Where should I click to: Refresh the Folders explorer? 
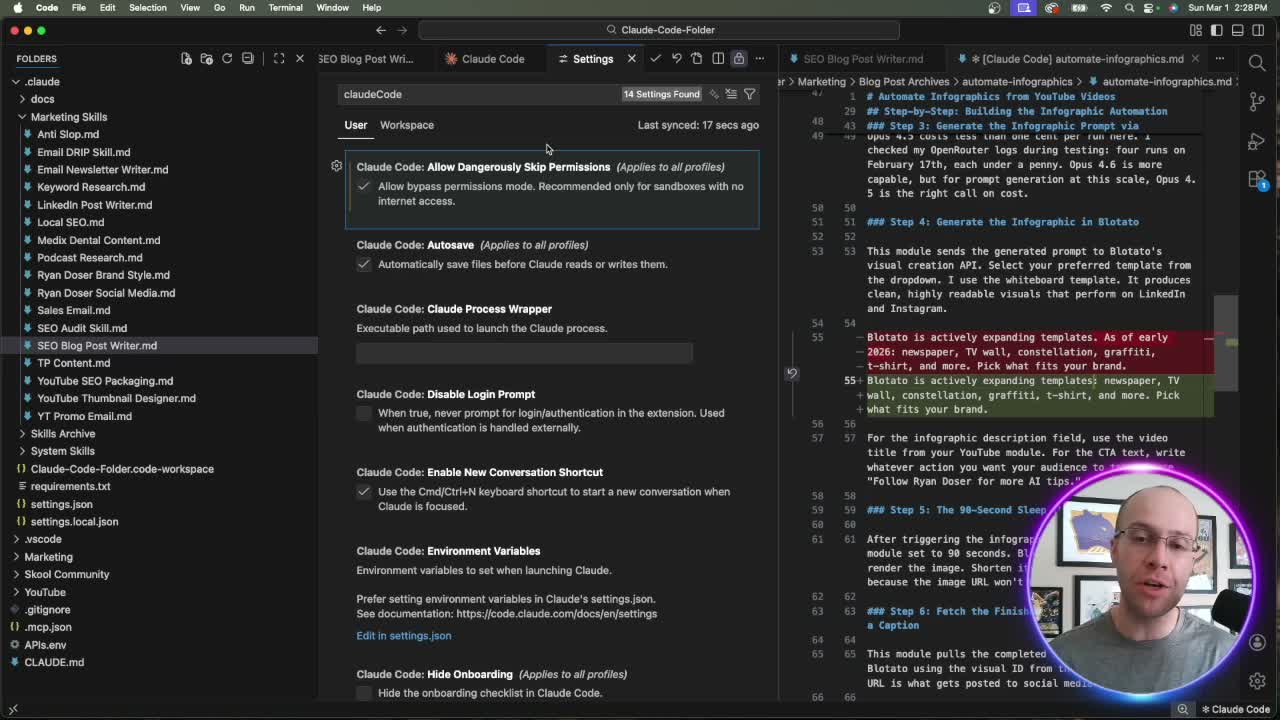pos(227,59)
